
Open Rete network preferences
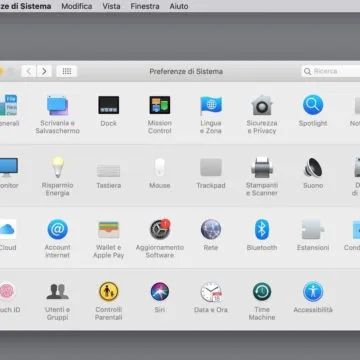(x=211, y=235)
